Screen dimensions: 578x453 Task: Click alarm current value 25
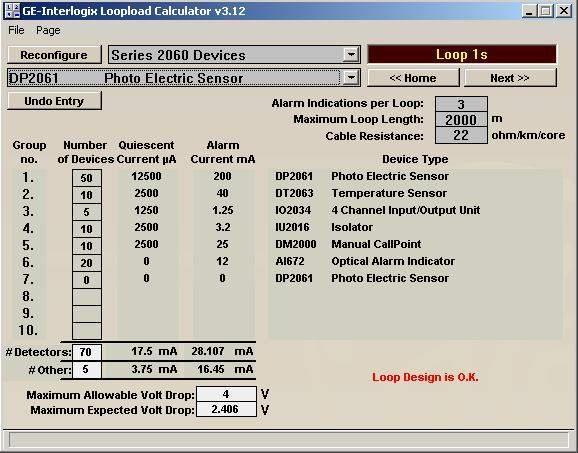point(222,244)
